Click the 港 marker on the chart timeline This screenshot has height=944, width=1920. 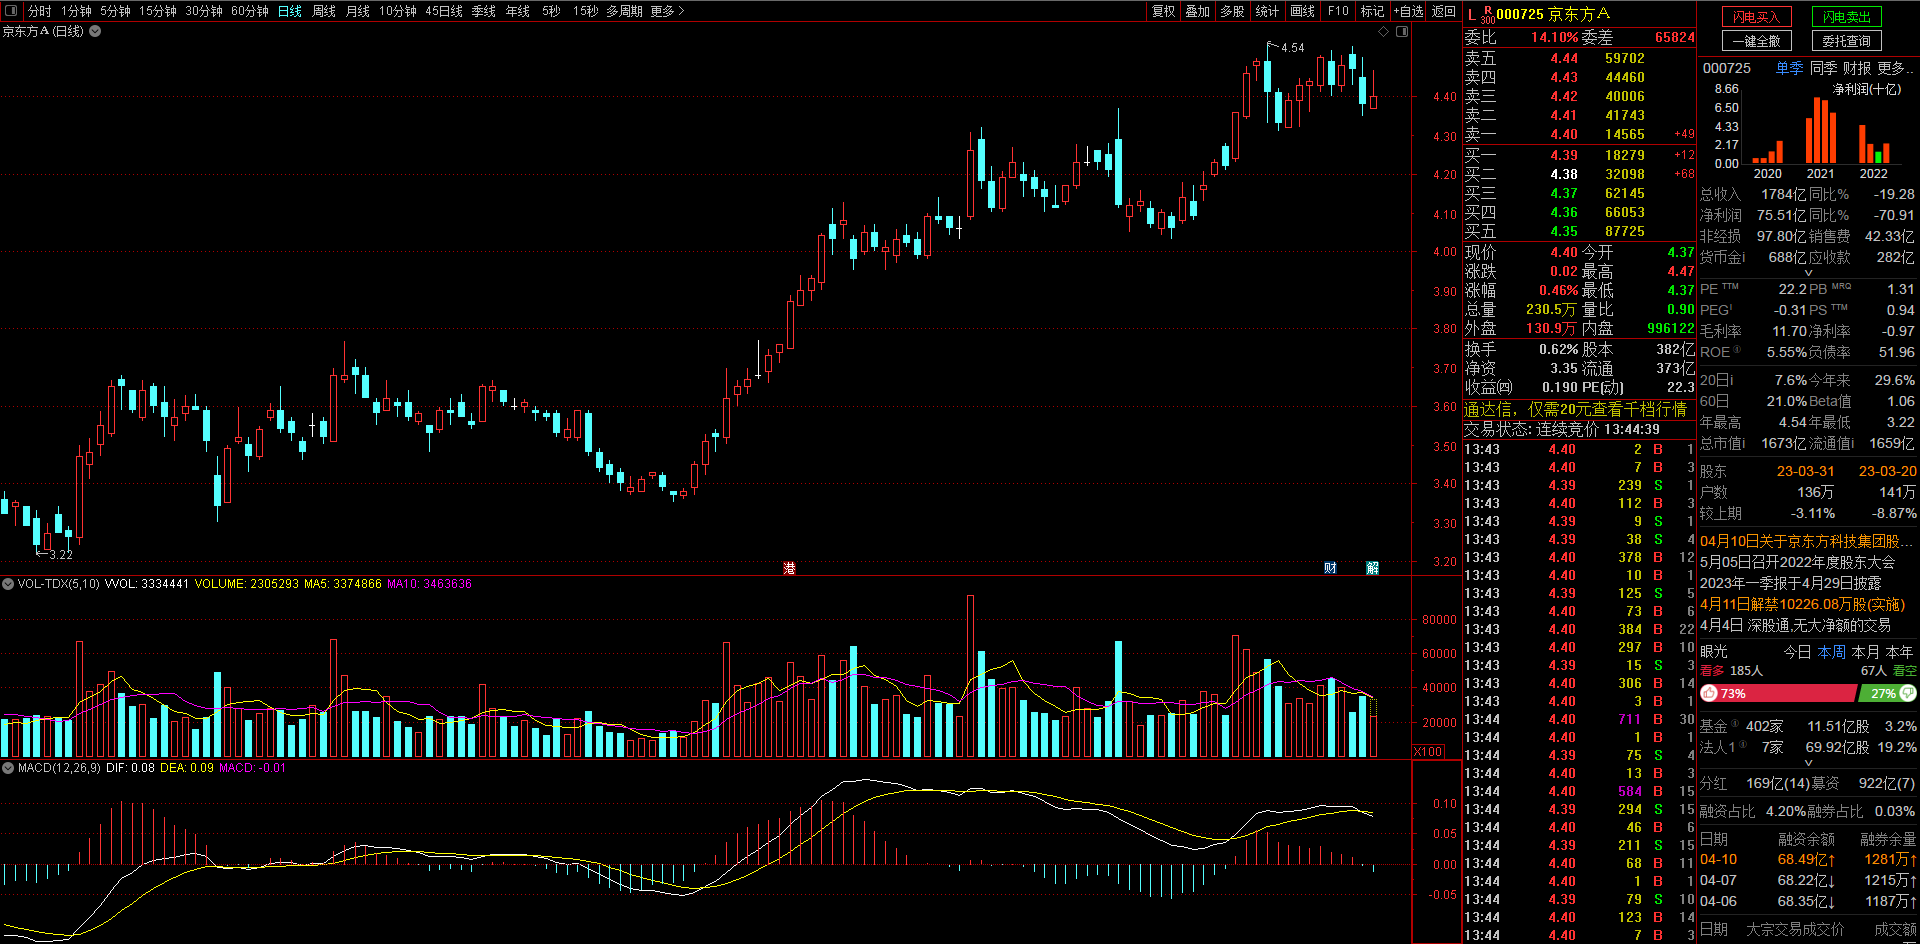coord(789,568)
